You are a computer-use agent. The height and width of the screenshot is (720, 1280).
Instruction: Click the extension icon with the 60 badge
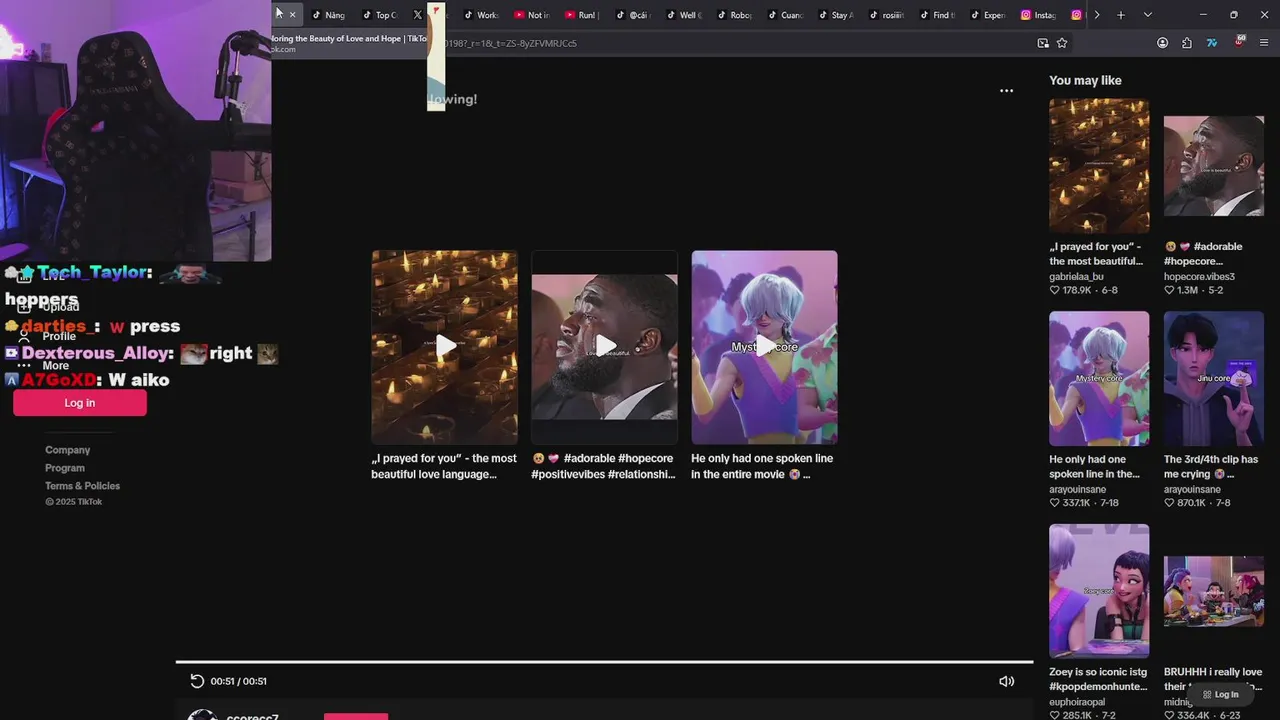click(x=1239, y=42)
